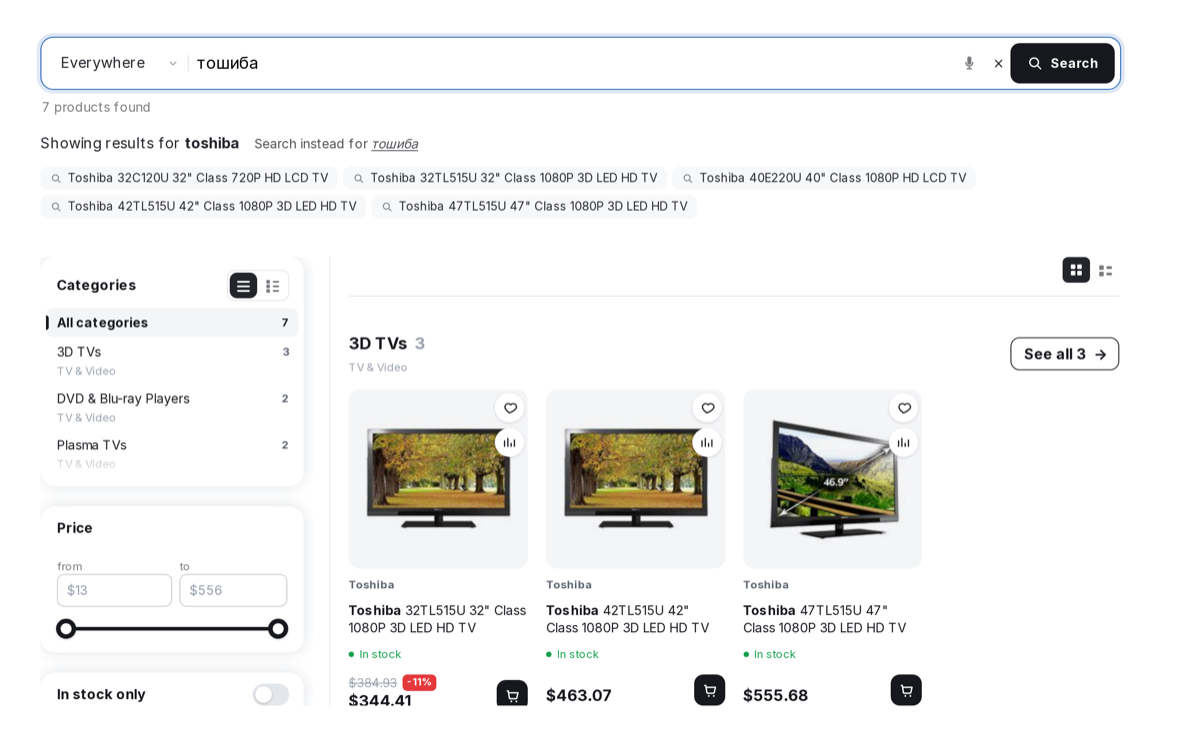Click the price to input field
The image size is (1200, 746).
point(233,590)
